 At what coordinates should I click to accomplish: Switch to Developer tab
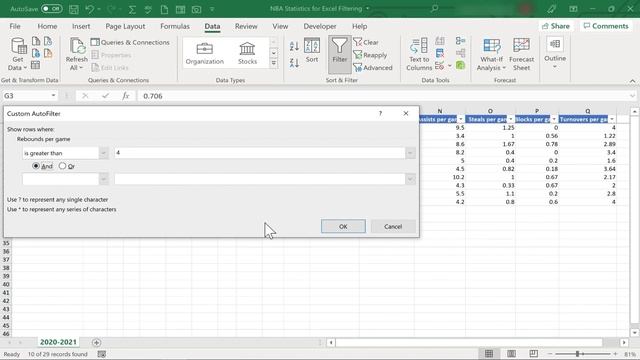point(320,26)
